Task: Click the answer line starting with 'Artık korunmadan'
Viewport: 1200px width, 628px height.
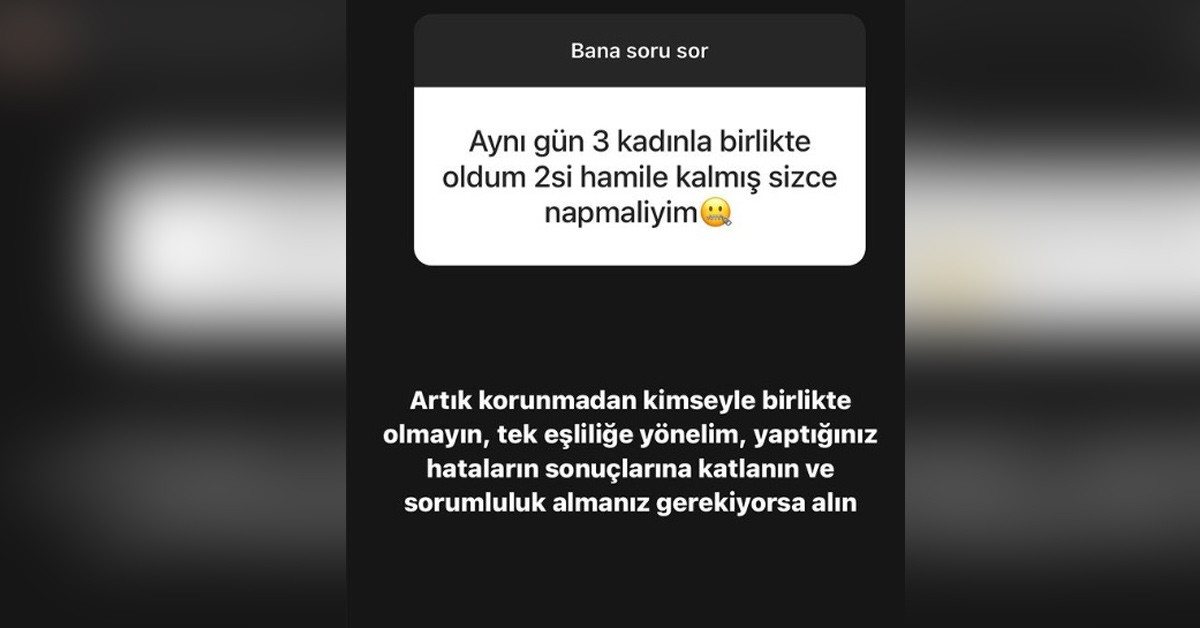Action: click(630, 401)
